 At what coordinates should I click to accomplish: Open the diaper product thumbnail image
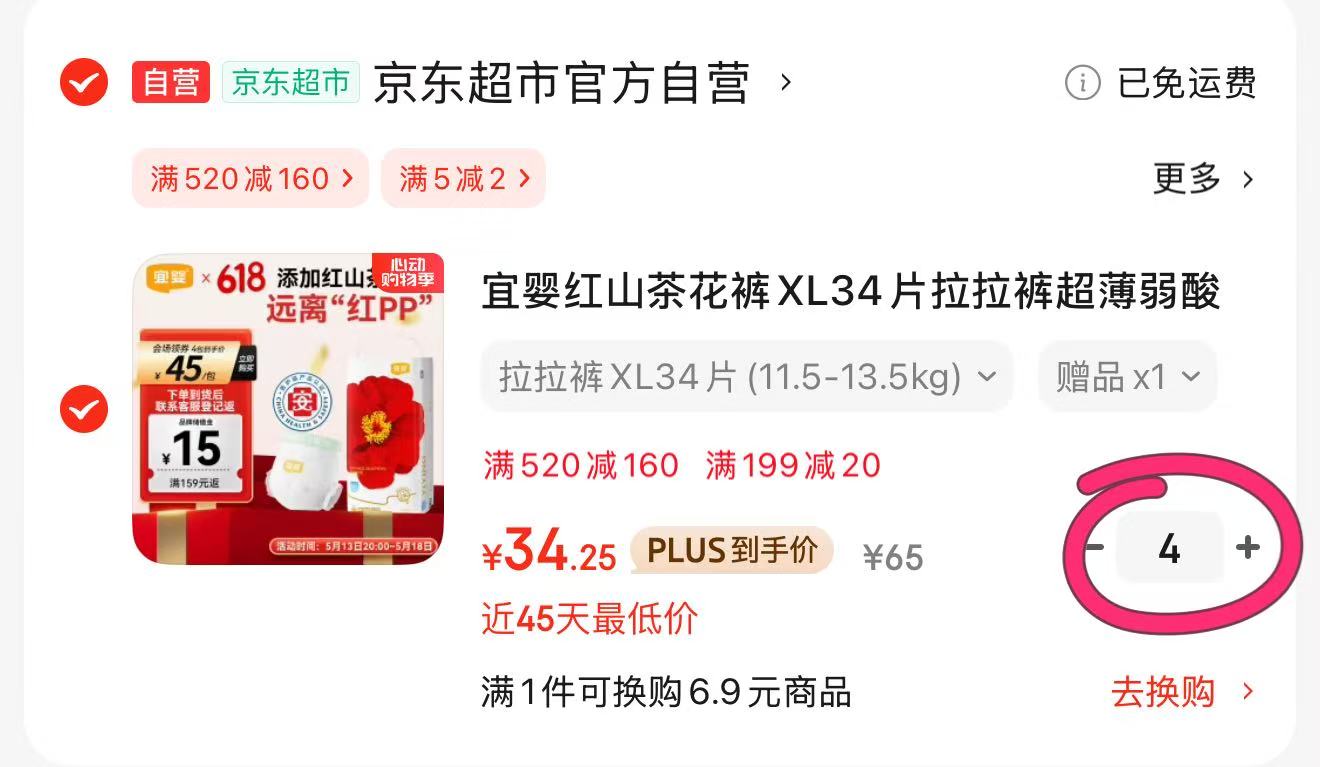click(x=288, y=408)
